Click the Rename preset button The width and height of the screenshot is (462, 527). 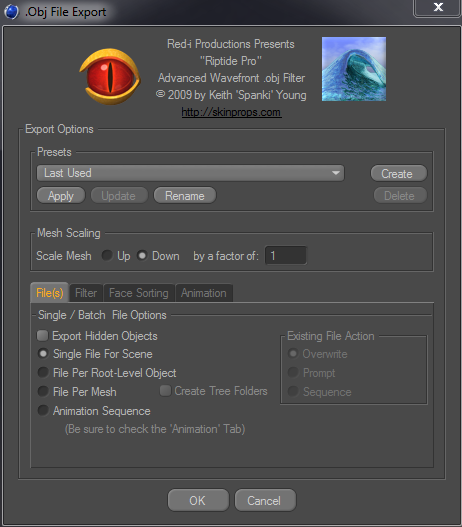pyautogui.click(x=185, y=196)
